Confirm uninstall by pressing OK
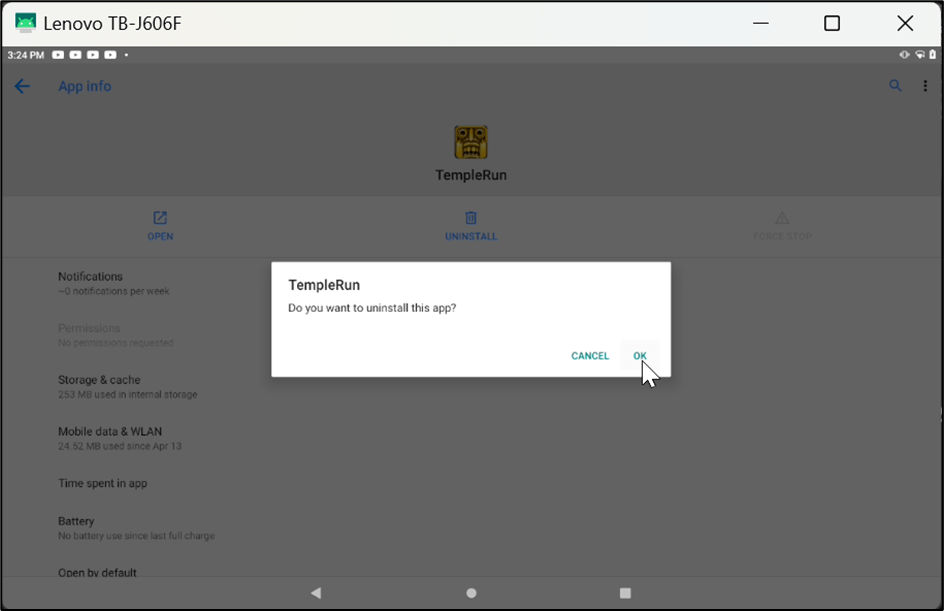Screen dimensions: 944x611 (639, 356)
